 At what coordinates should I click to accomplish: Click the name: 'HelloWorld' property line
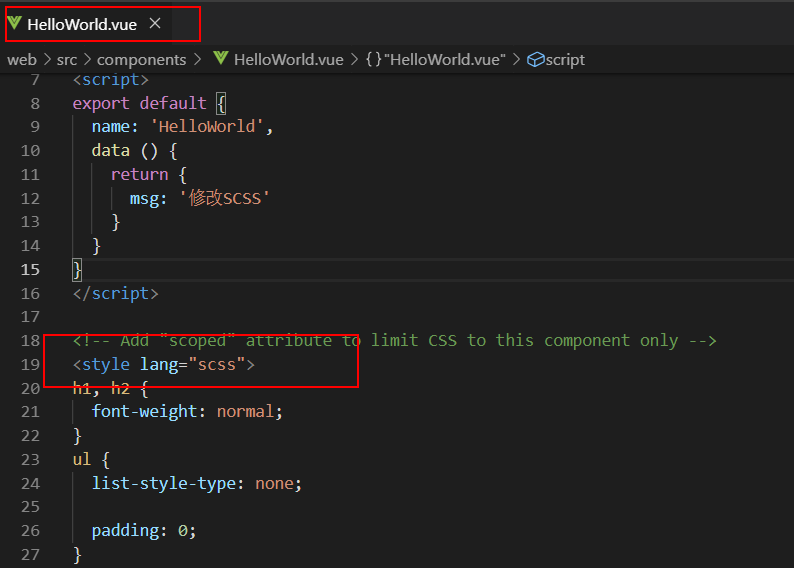(182, 127)
